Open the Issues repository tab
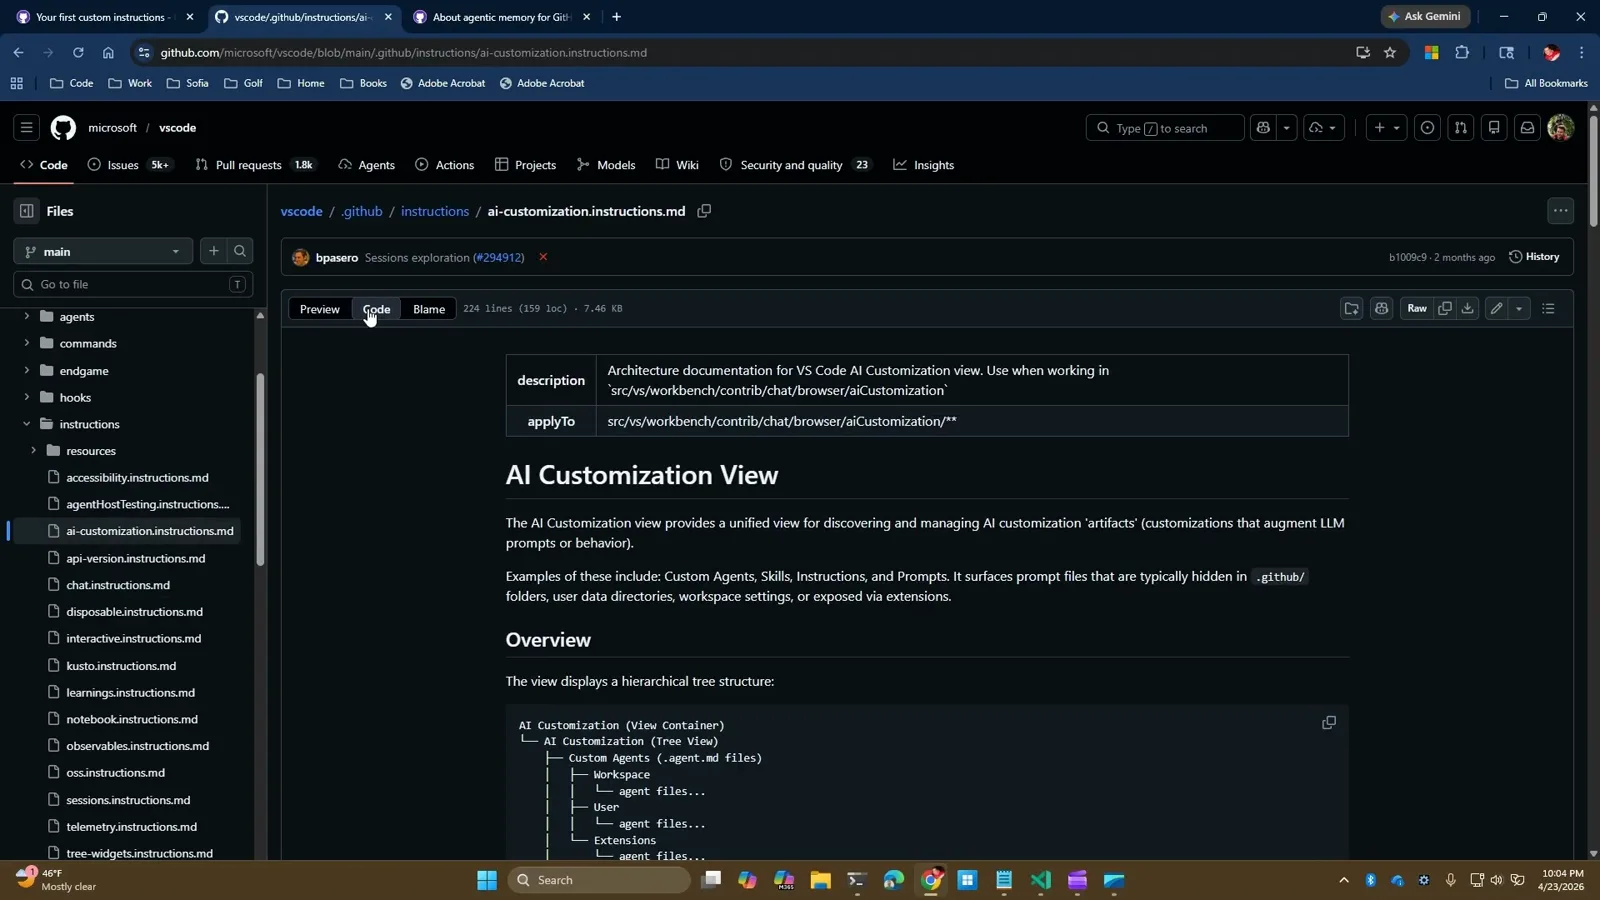The height and width of the screenshot is (900, 1600). (130, 165)
